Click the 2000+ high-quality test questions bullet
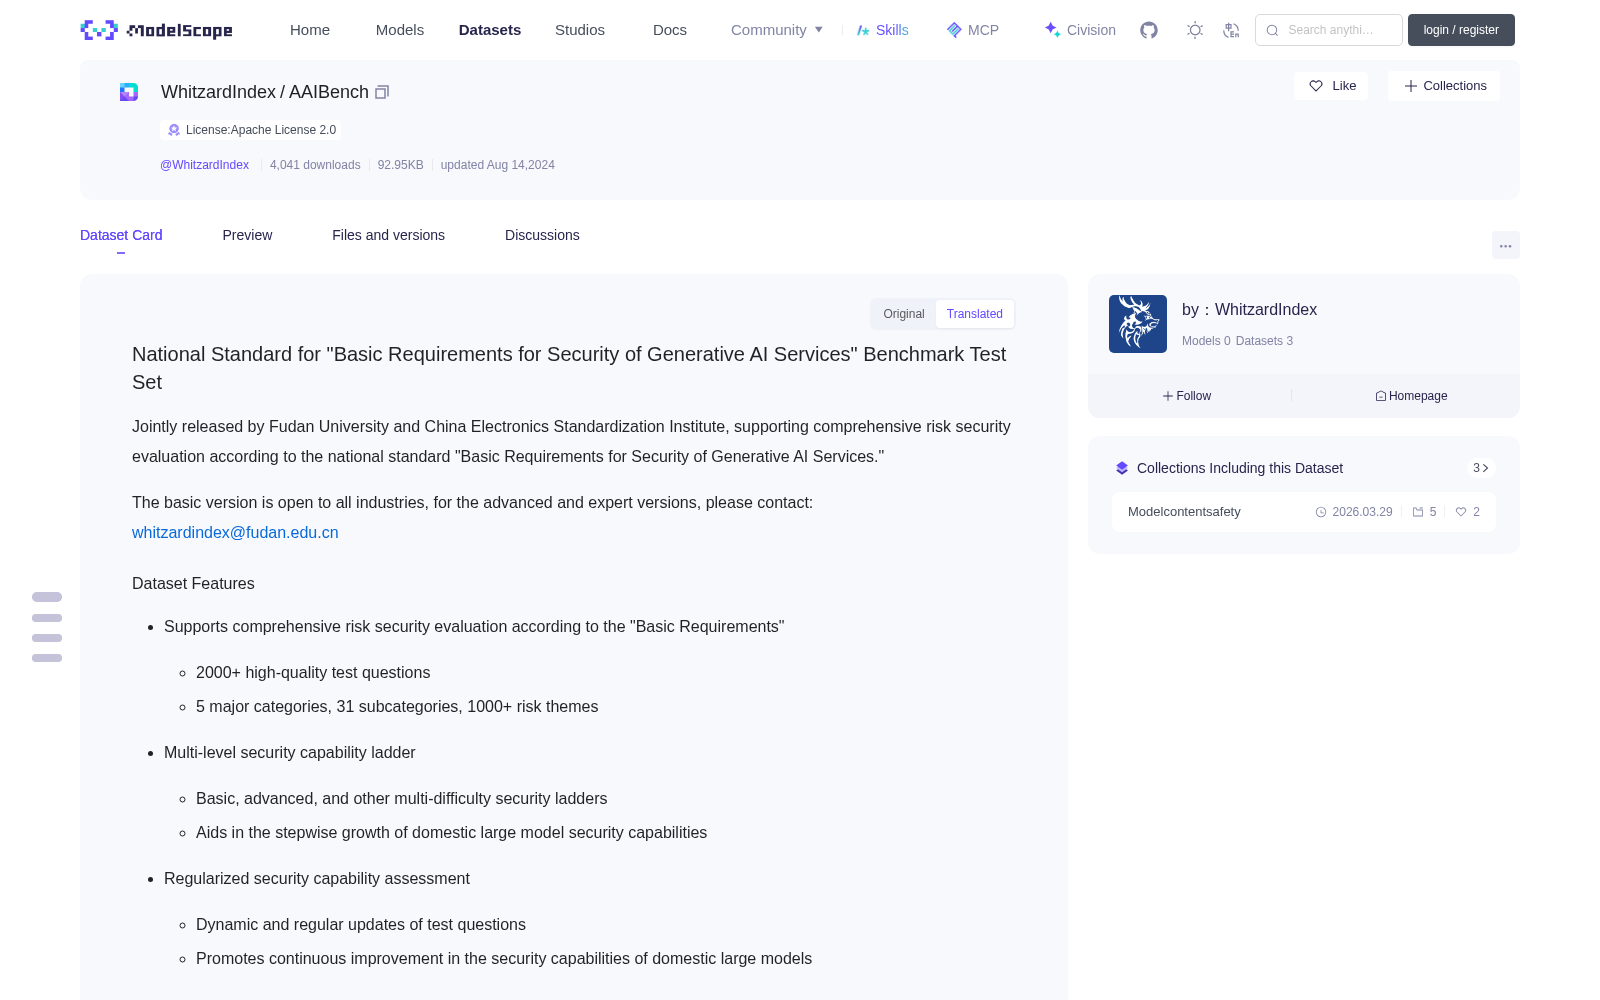1600x1000 pixels. pyautogui.click(x=313, y=672)
